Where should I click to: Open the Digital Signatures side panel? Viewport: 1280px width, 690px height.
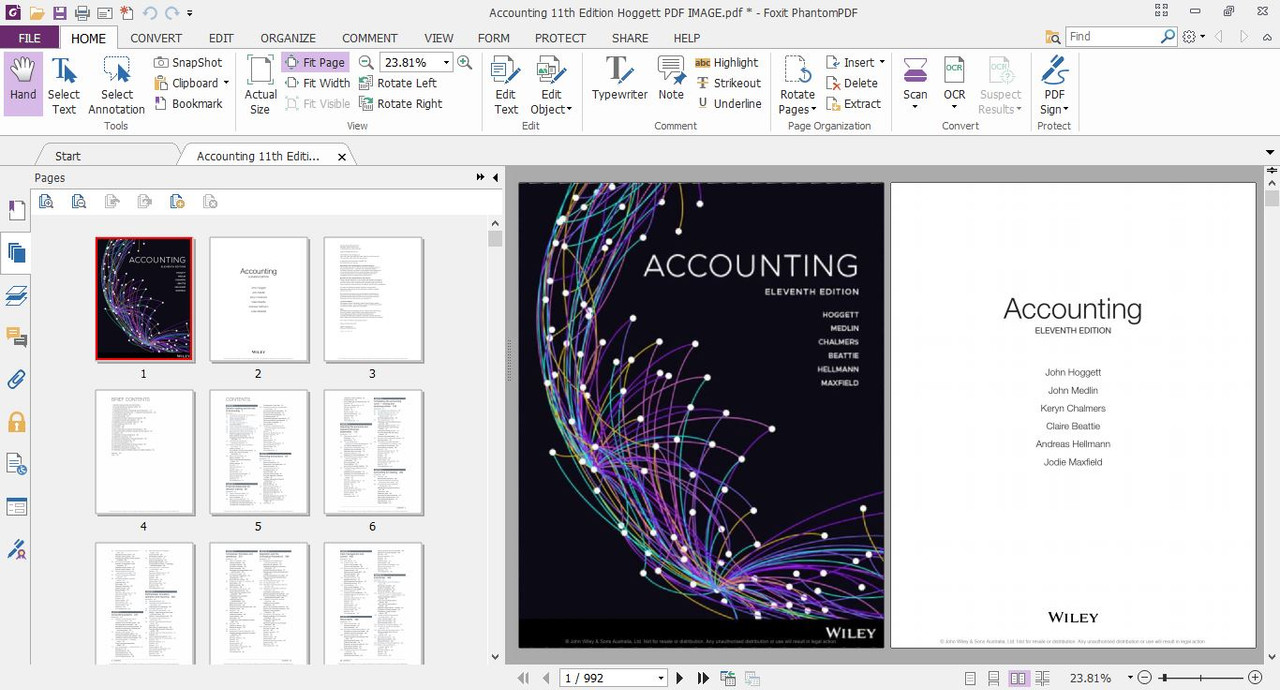point(16,549)
